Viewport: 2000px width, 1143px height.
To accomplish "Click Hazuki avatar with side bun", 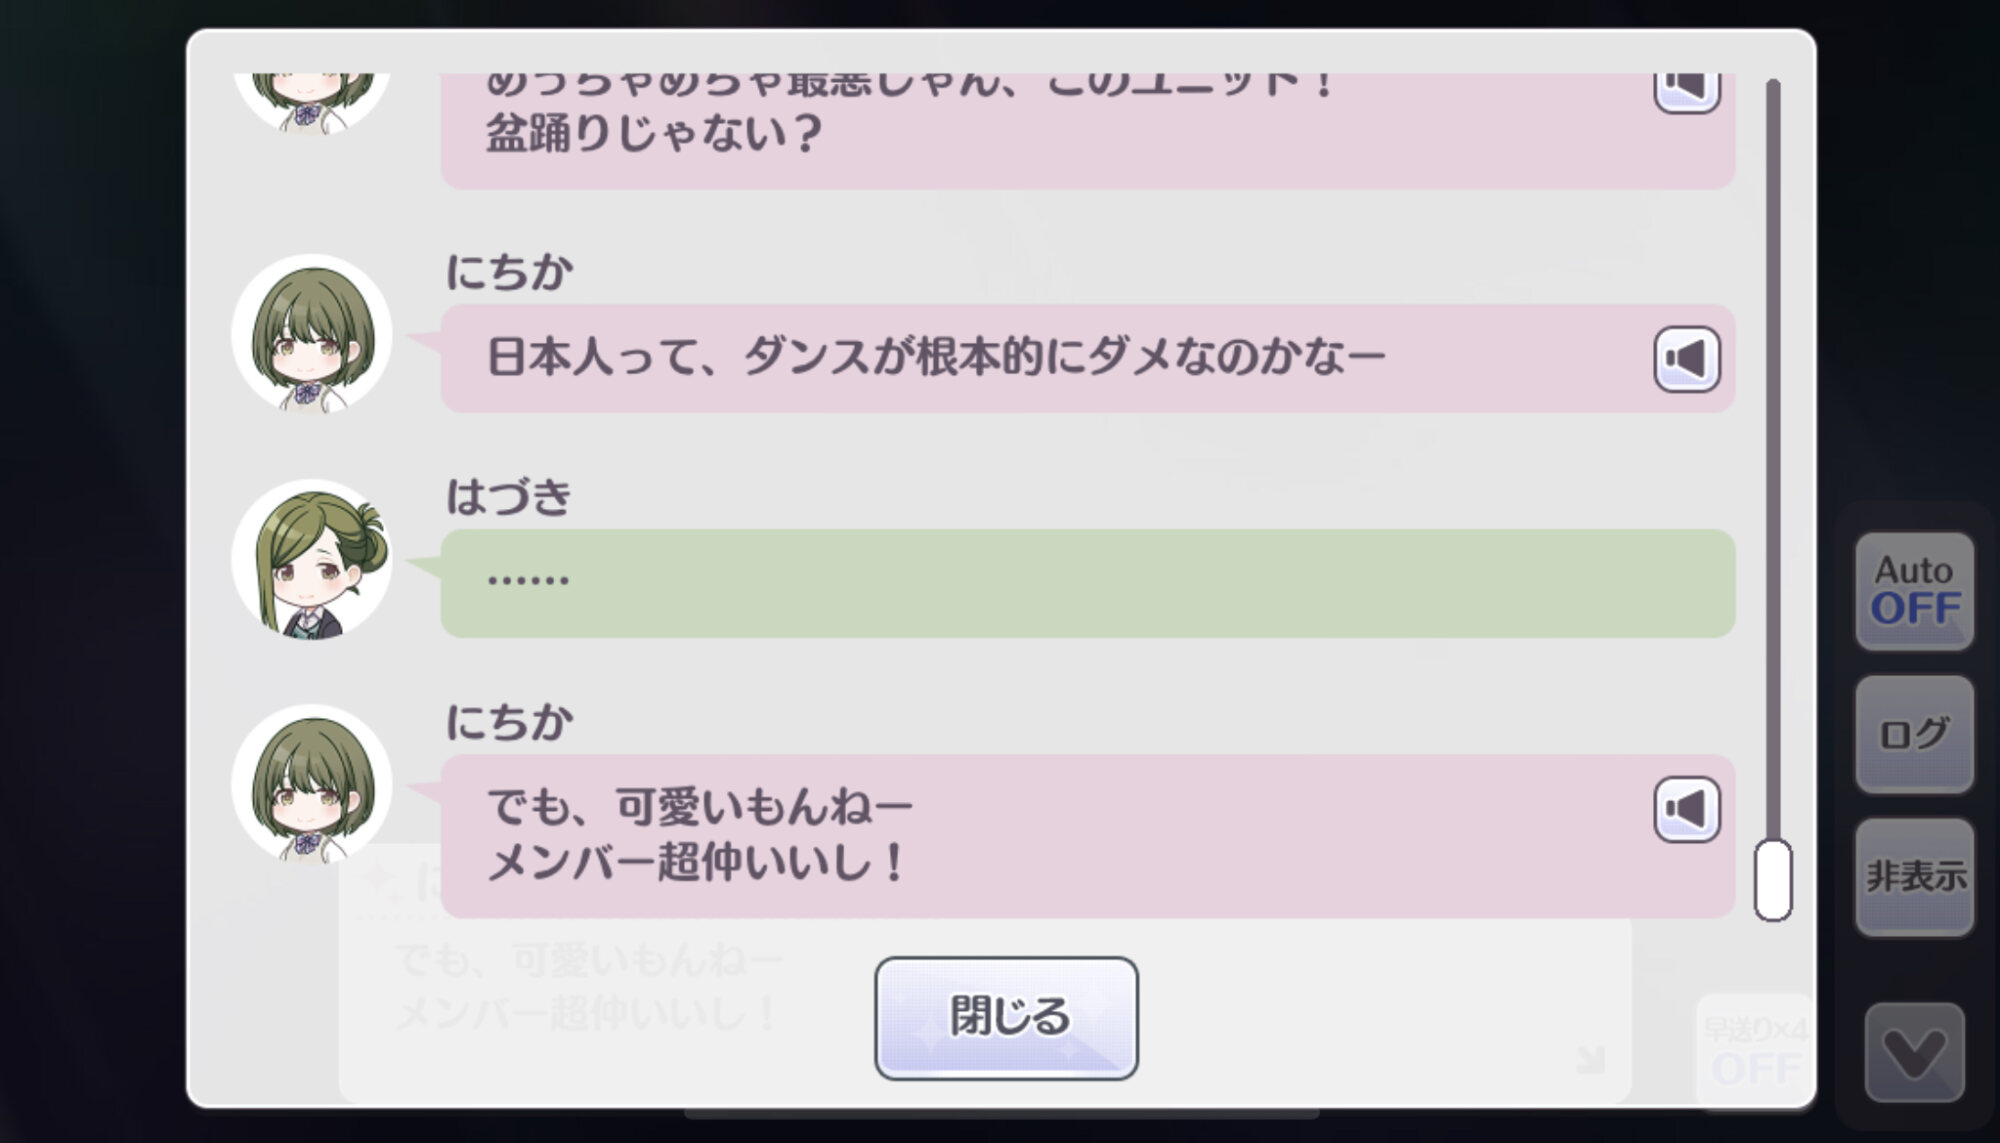I will tap(312, 559).
